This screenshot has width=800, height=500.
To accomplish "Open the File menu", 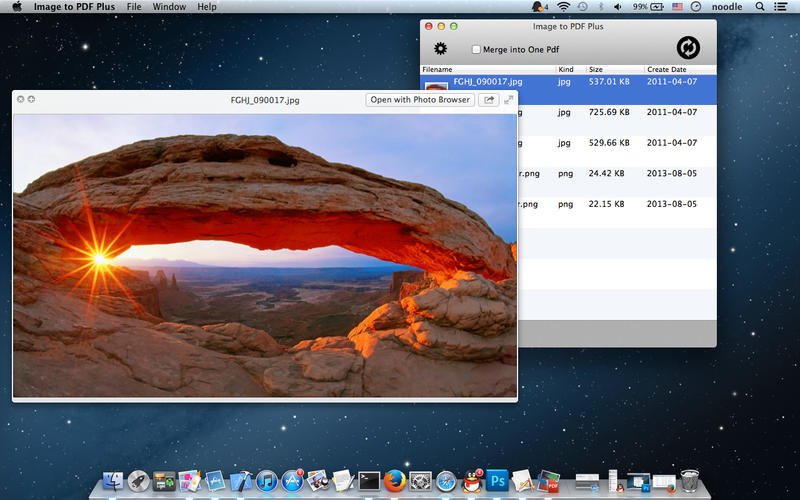I will click(134, 7).
